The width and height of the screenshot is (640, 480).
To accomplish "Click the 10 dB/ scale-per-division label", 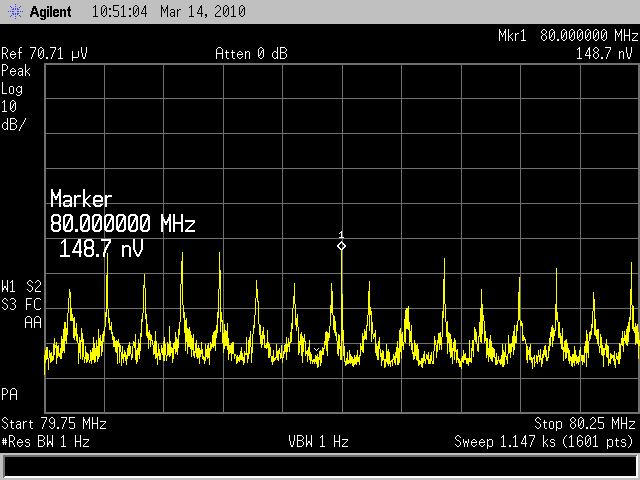I will pos(13,113).
